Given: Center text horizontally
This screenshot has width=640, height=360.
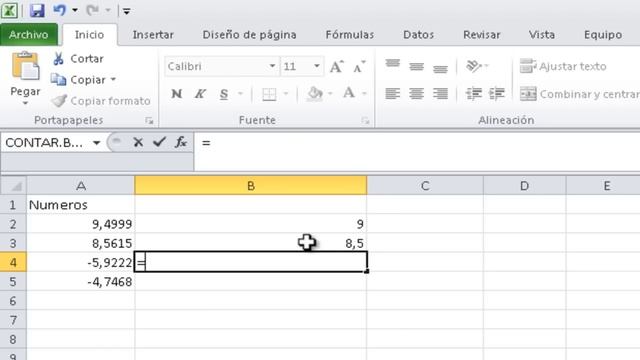Looking at the screenshot, I should tap(416, 94).
